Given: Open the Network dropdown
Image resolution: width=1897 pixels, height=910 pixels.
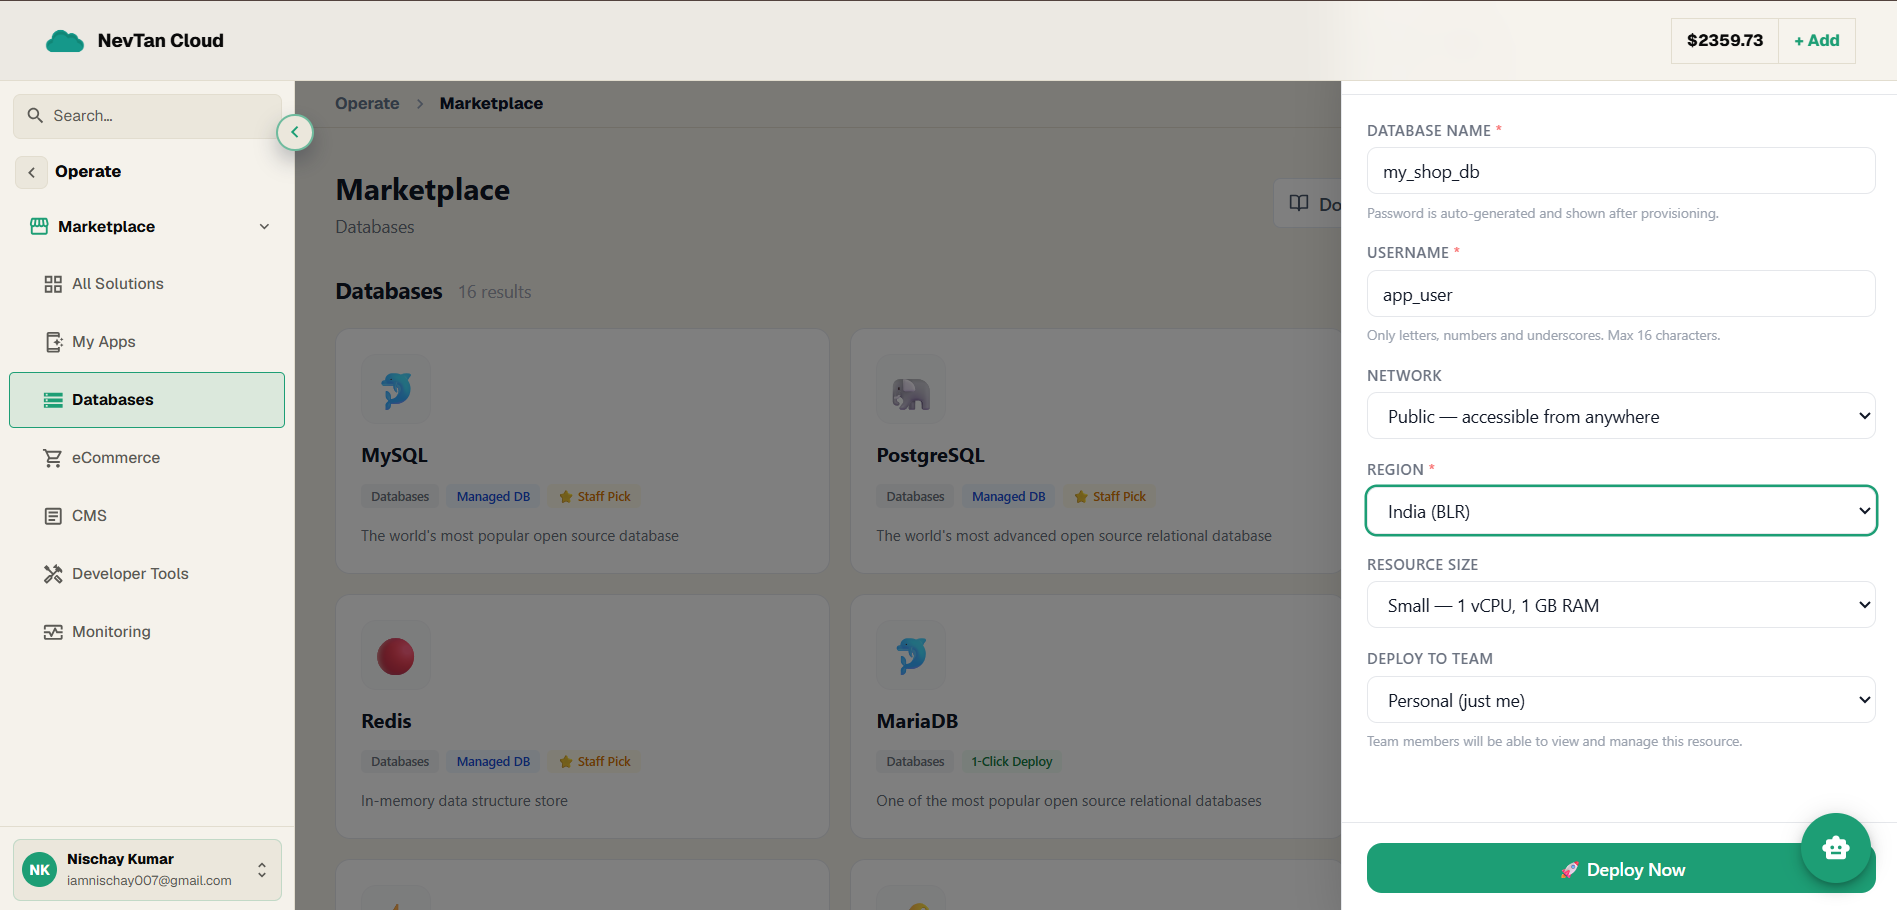Looking at the screenshot, I should [1621, 416].
